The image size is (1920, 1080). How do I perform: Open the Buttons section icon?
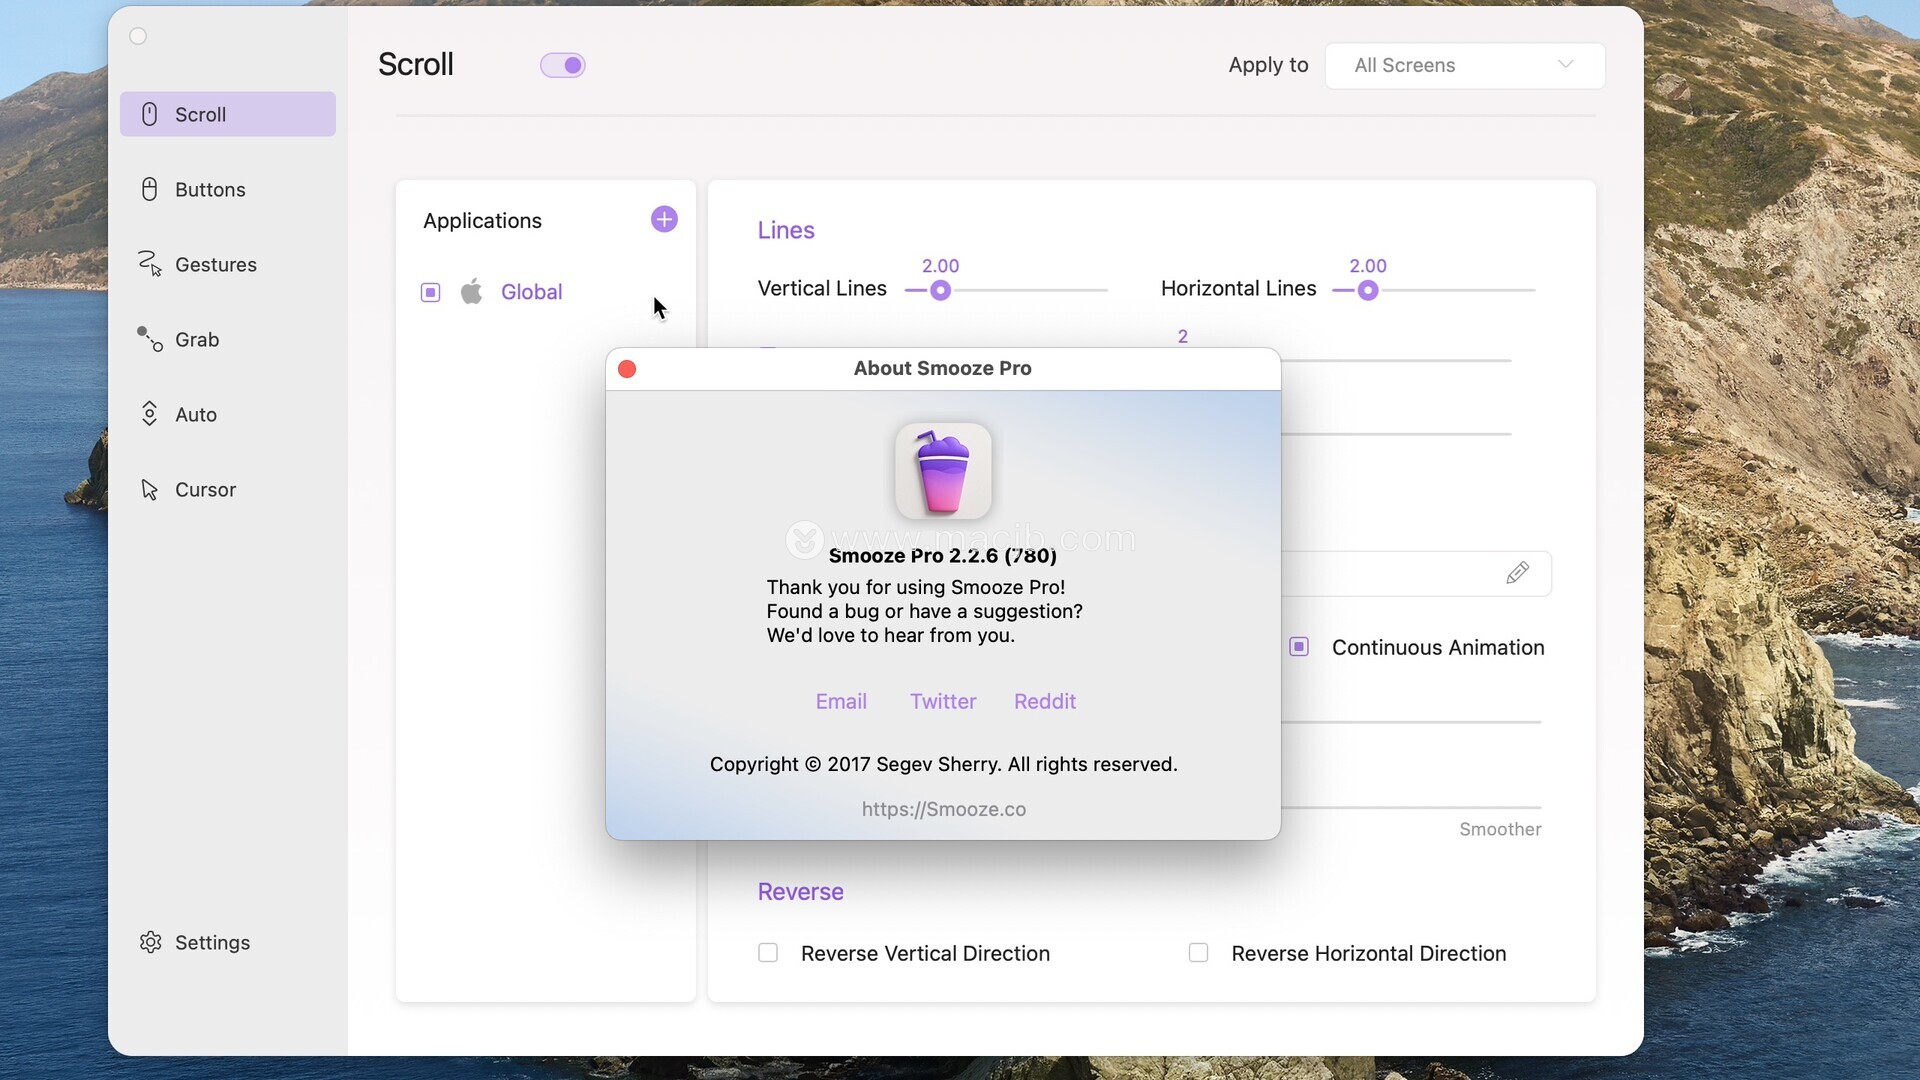click(149, 189)
